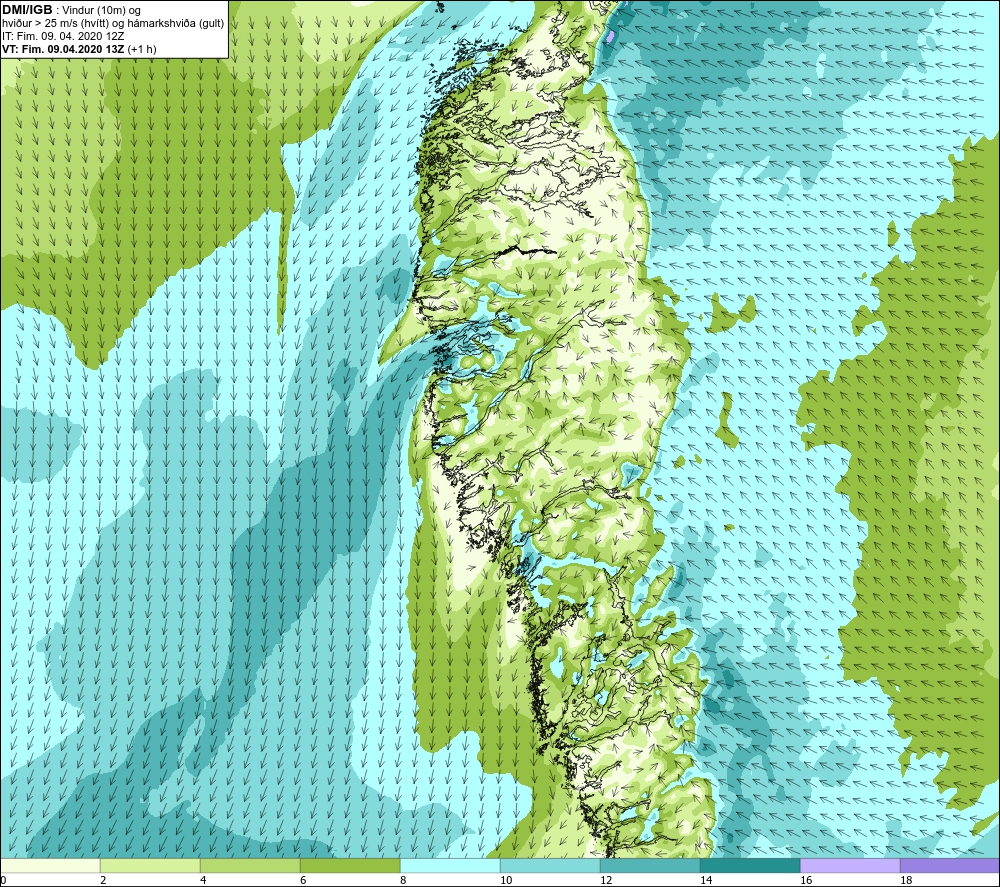Click the legend label '8'

pyautogui.click(x=403, y=880)
